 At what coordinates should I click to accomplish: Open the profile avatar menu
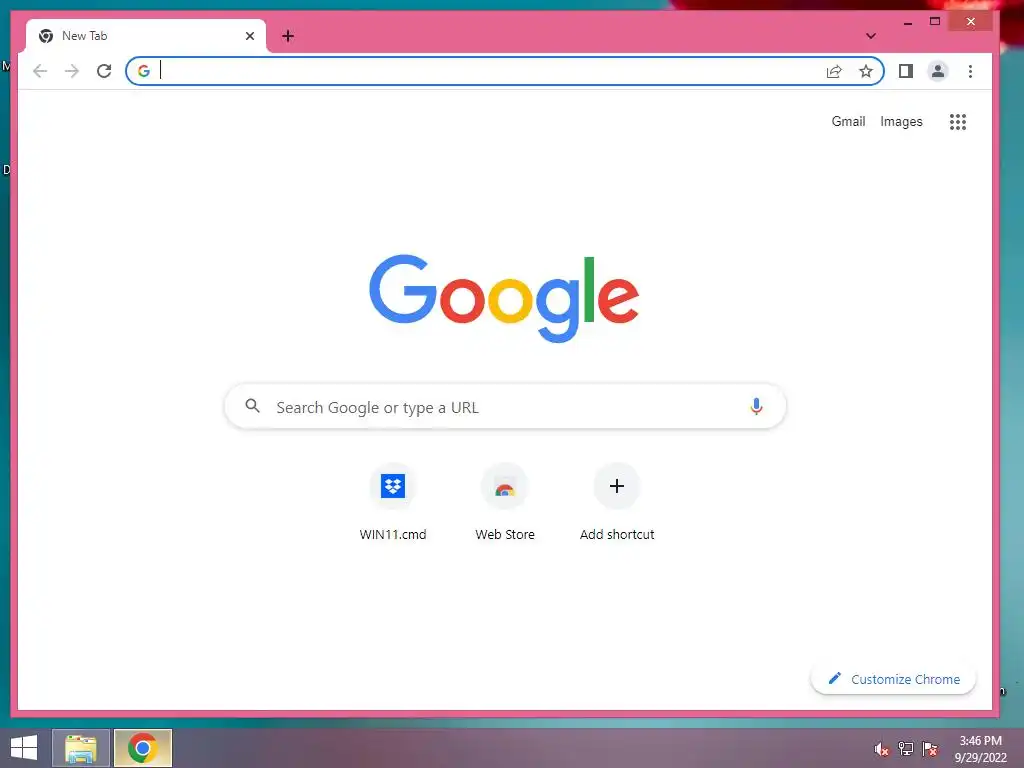point(938,71)
